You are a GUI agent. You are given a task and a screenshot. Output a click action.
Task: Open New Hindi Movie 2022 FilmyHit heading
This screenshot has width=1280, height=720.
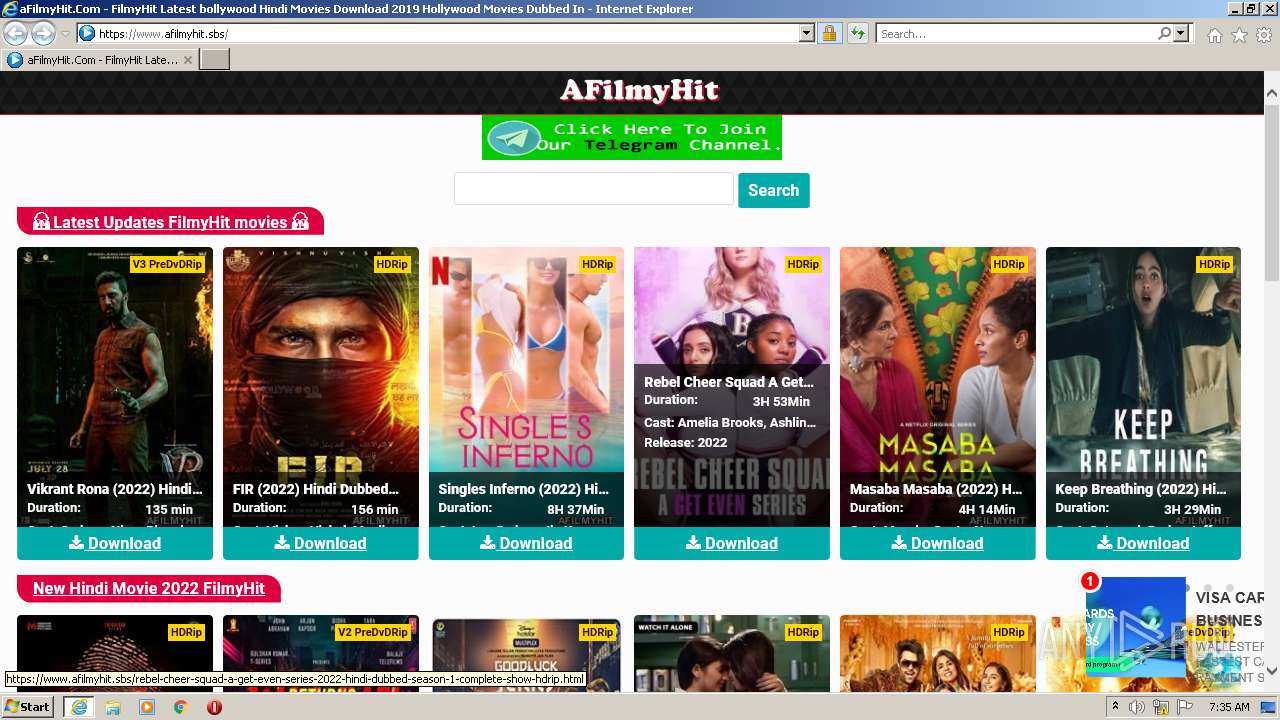(x=149, y=588)
